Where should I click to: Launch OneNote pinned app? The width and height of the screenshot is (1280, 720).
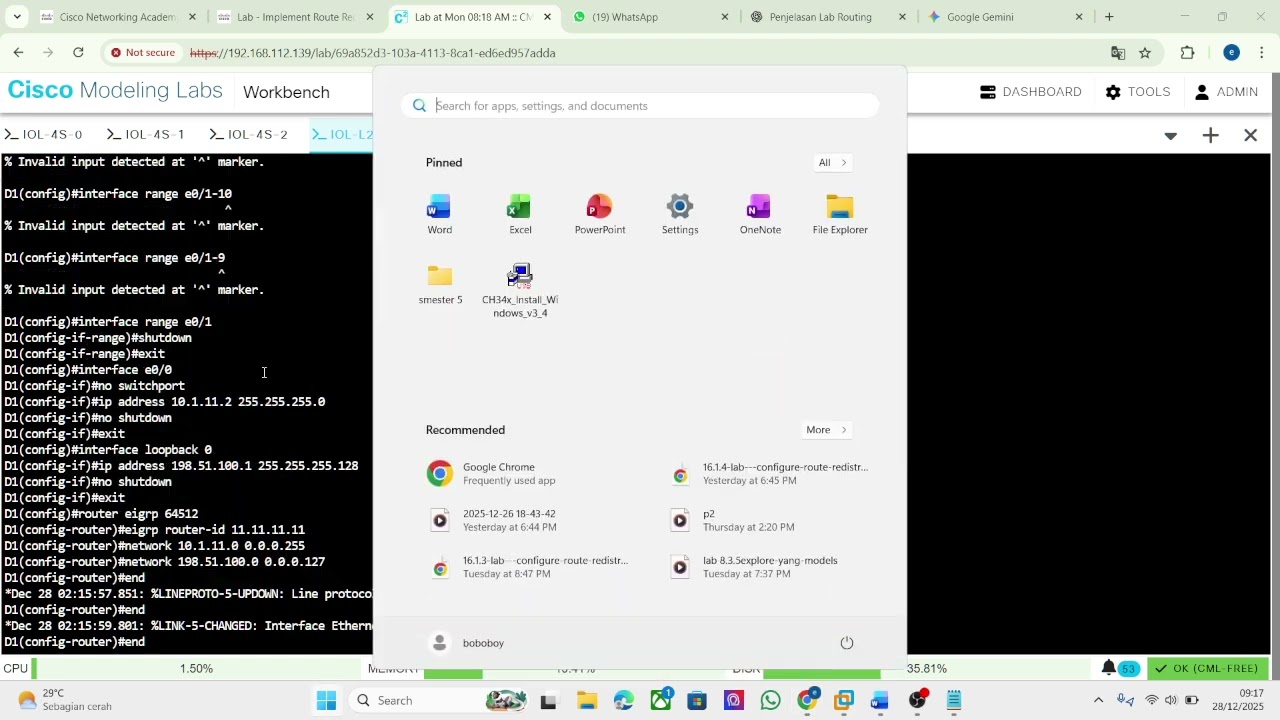[x=760, y=215]
